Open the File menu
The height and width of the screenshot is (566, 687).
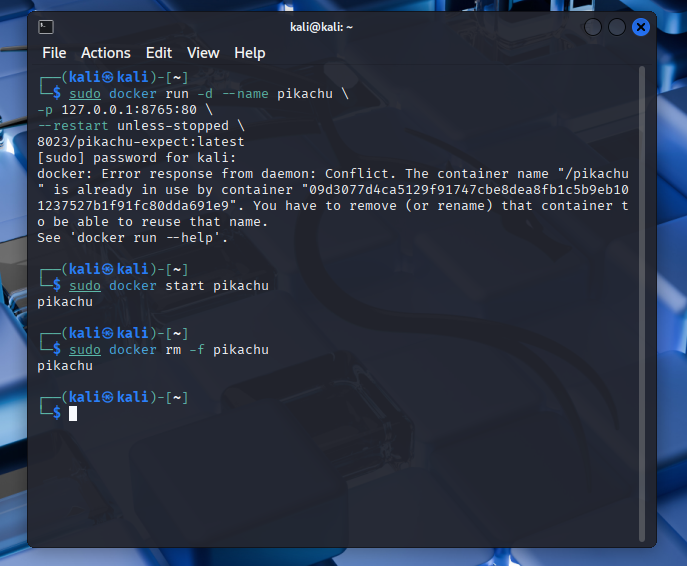pos(54,53)
